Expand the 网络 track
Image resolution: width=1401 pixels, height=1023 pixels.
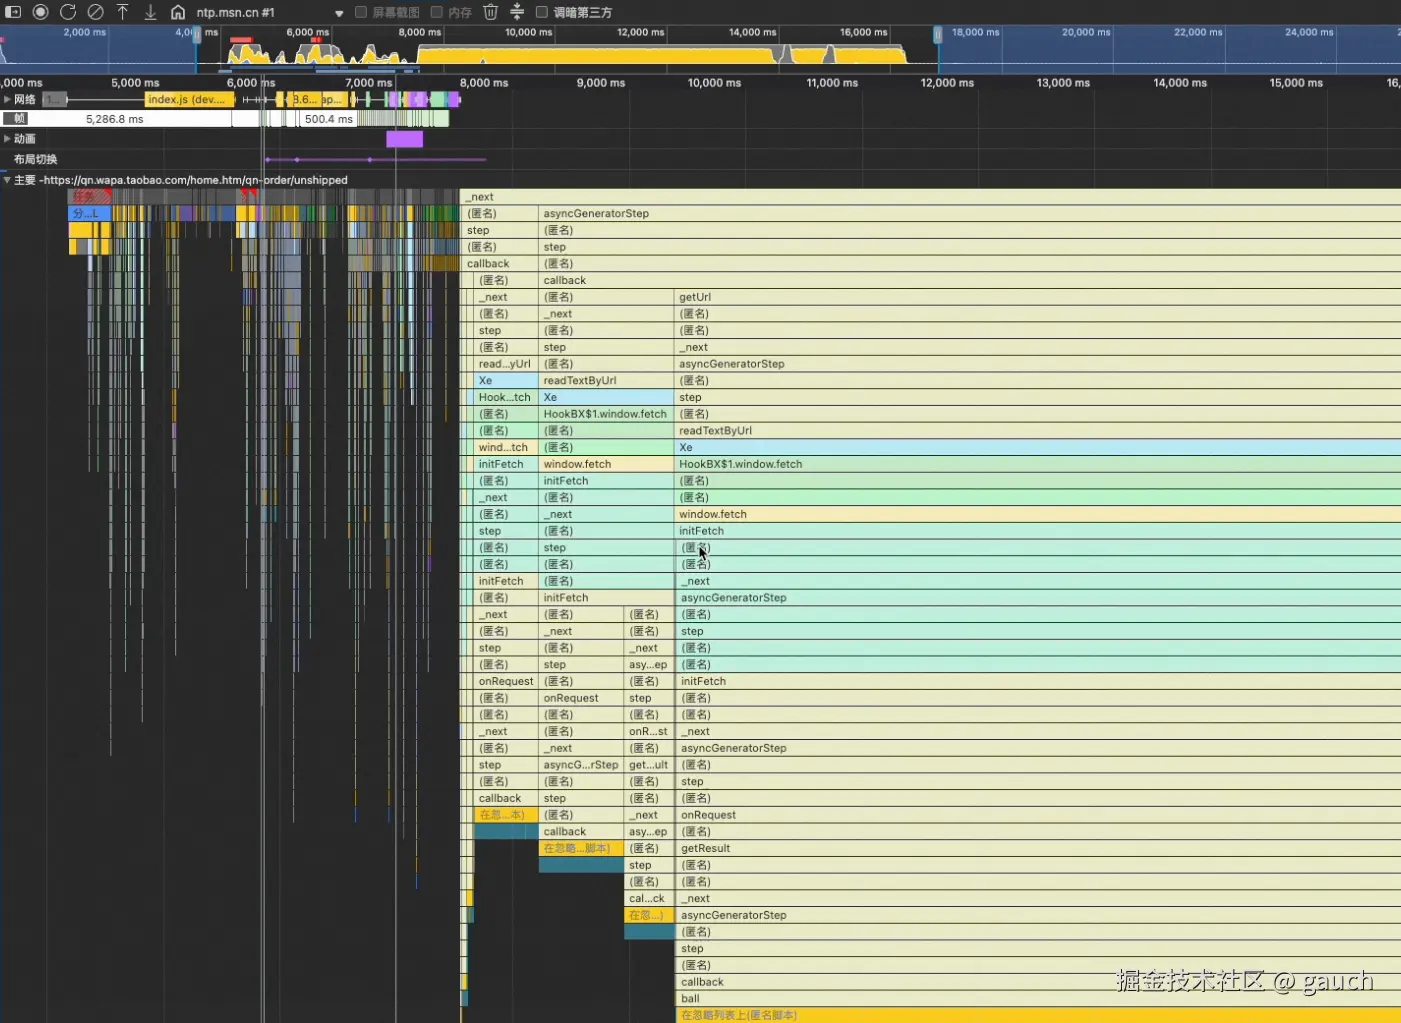[x=7, y=99]
